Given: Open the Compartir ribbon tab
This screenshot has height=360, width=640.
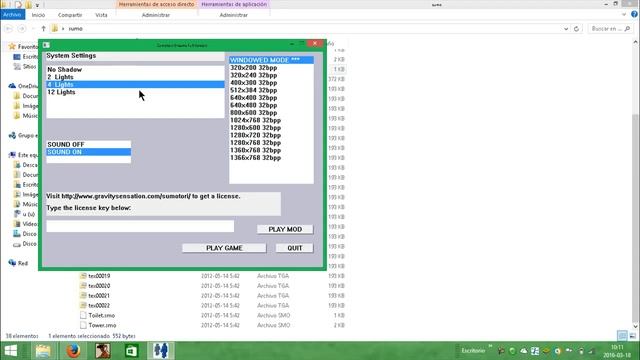Looking at the screenshot, I should point(70,15).
